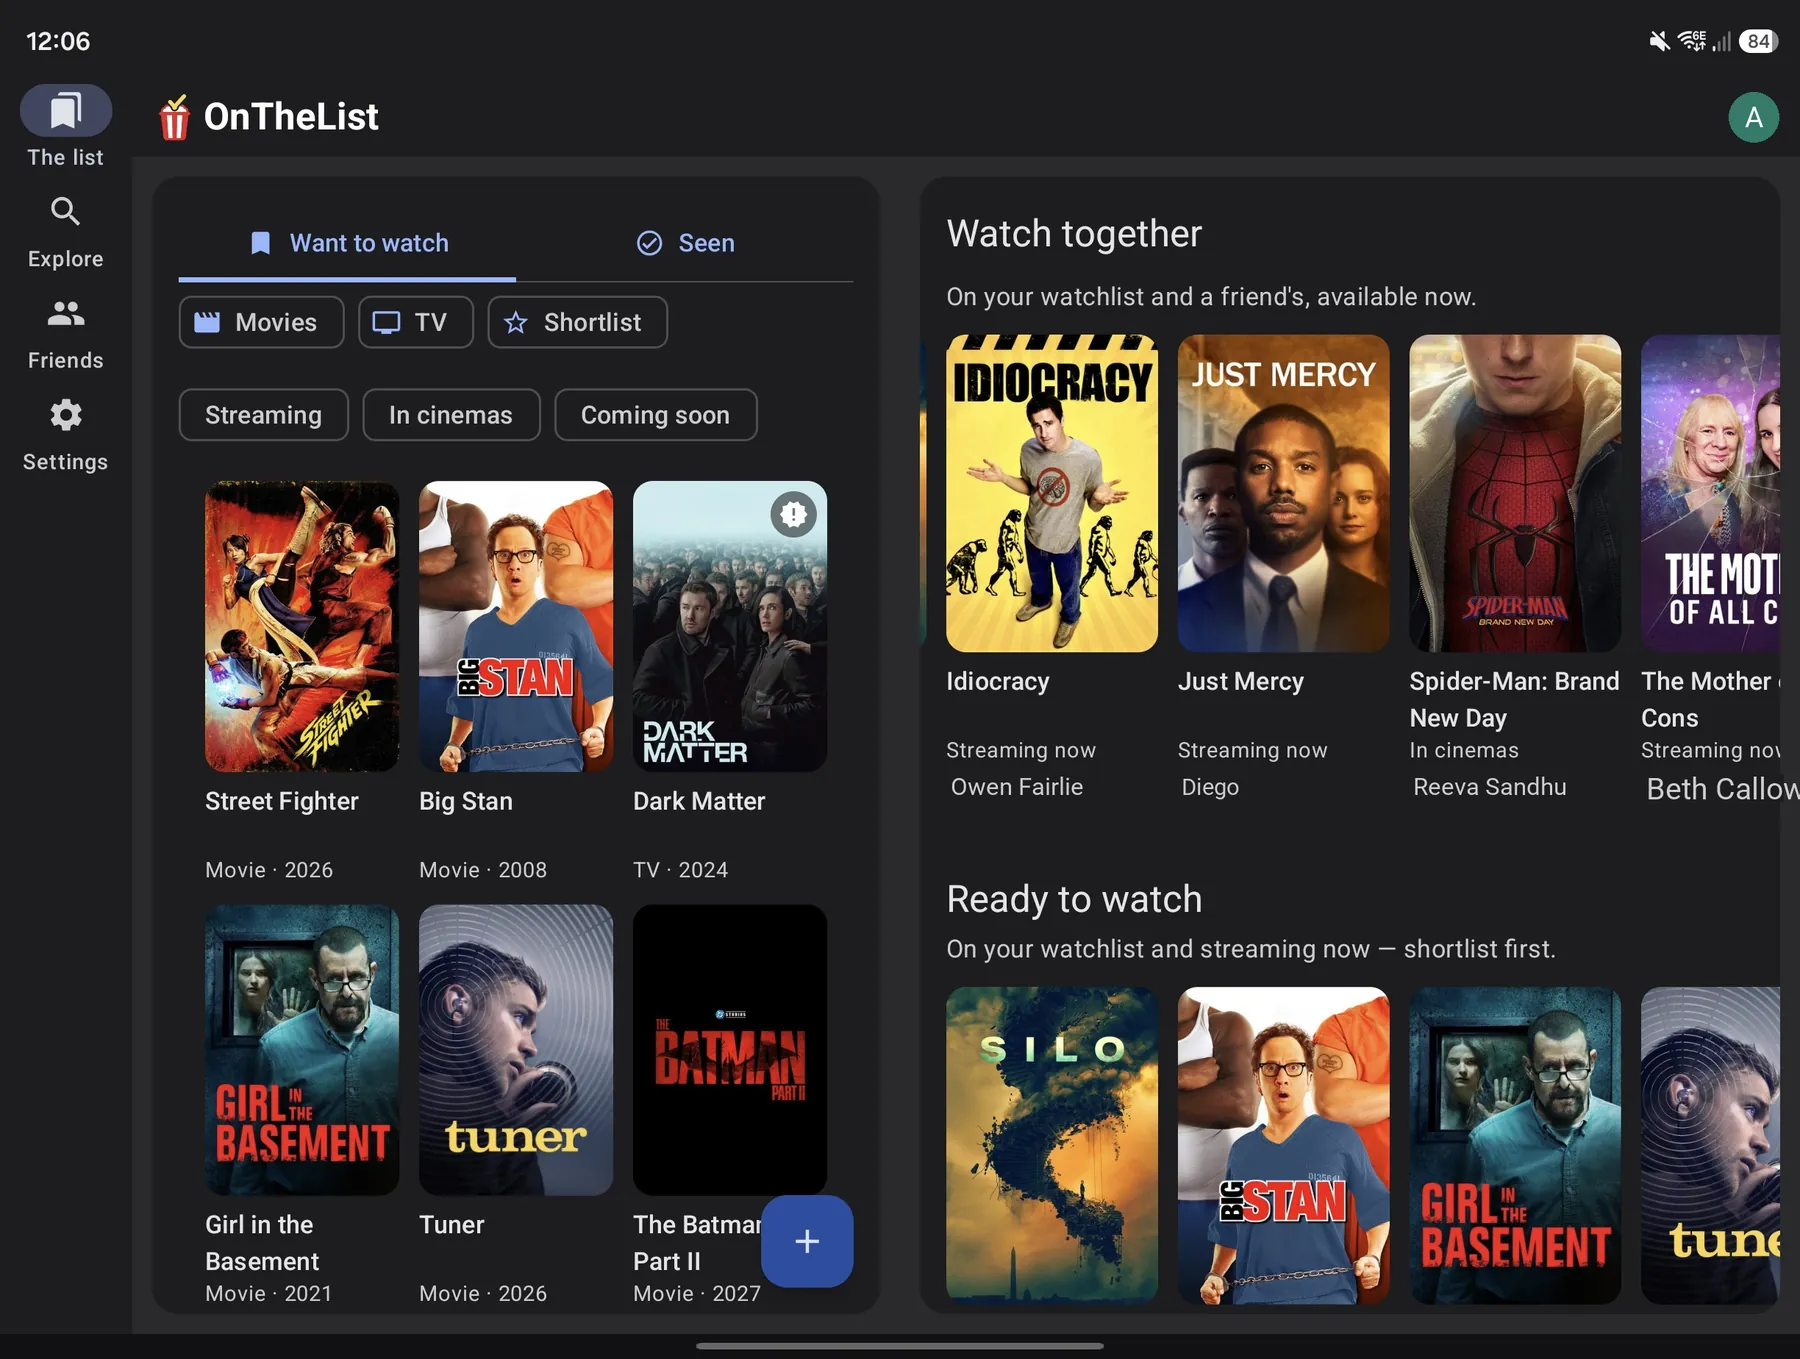
Task: Toggle the In cinemas filter chip
Action: tap(451, 415)
